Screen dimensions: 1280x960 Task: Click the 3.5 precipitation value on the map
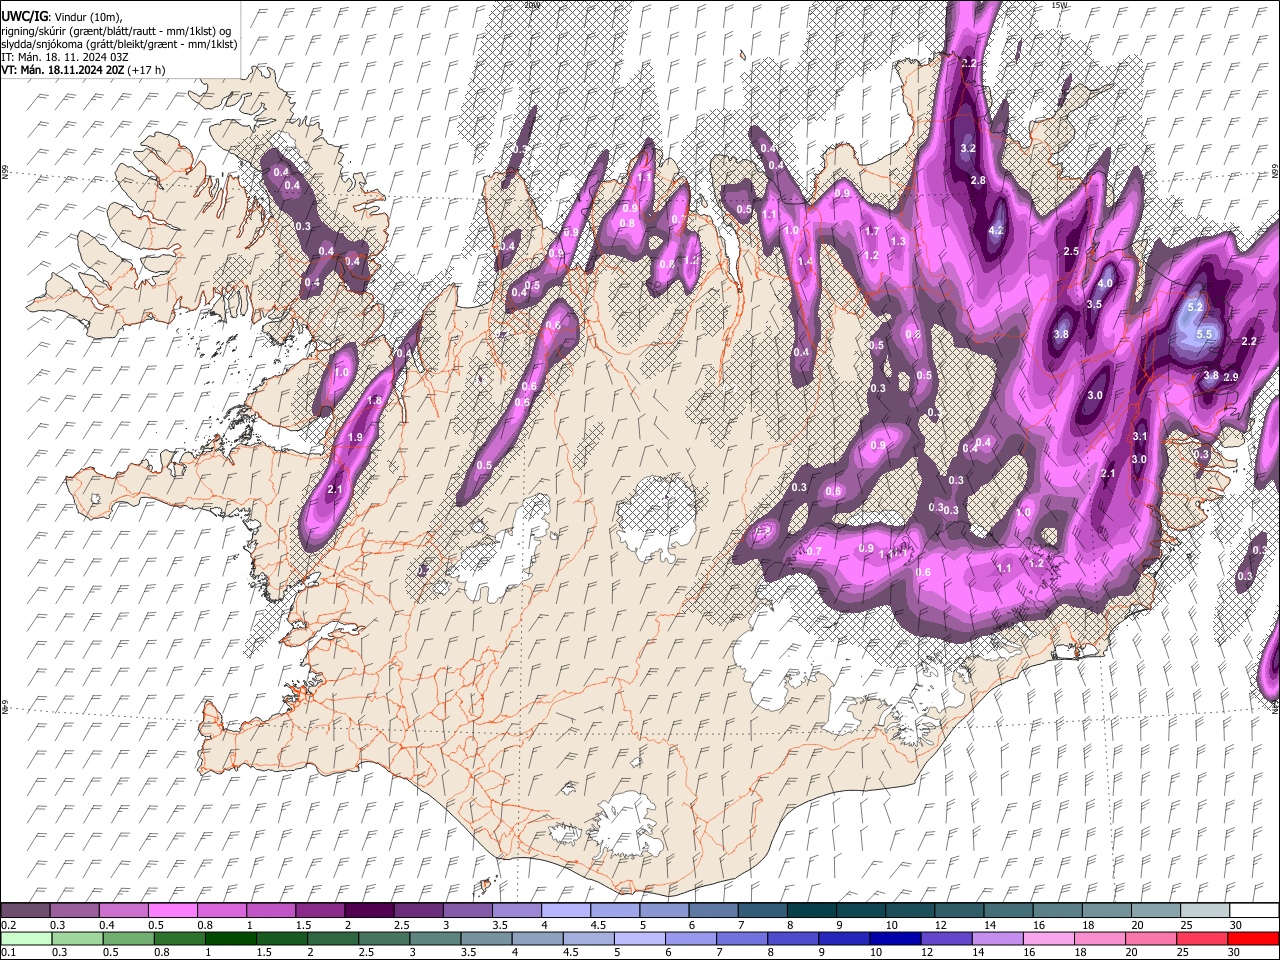pyautogui.click(x=1094, y=304)
